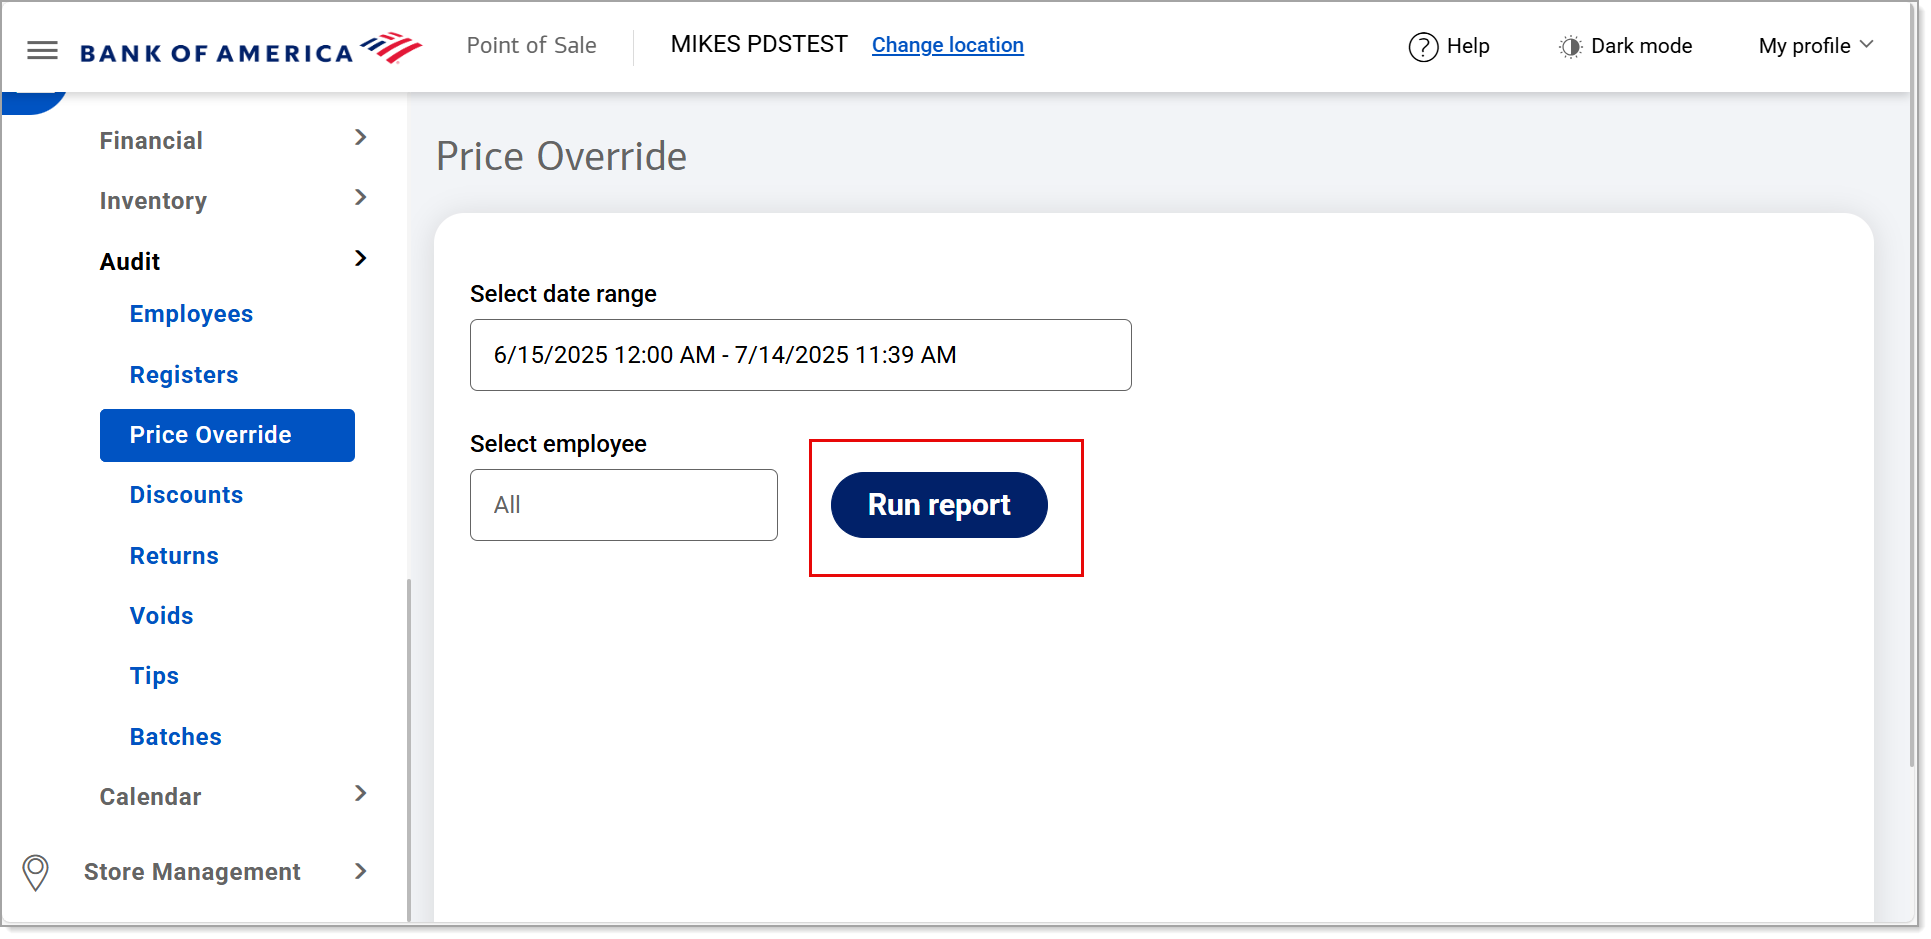This screenshot has height=939, width=1931.
Task: Click the Financial menu label
Action: point(151,141)
